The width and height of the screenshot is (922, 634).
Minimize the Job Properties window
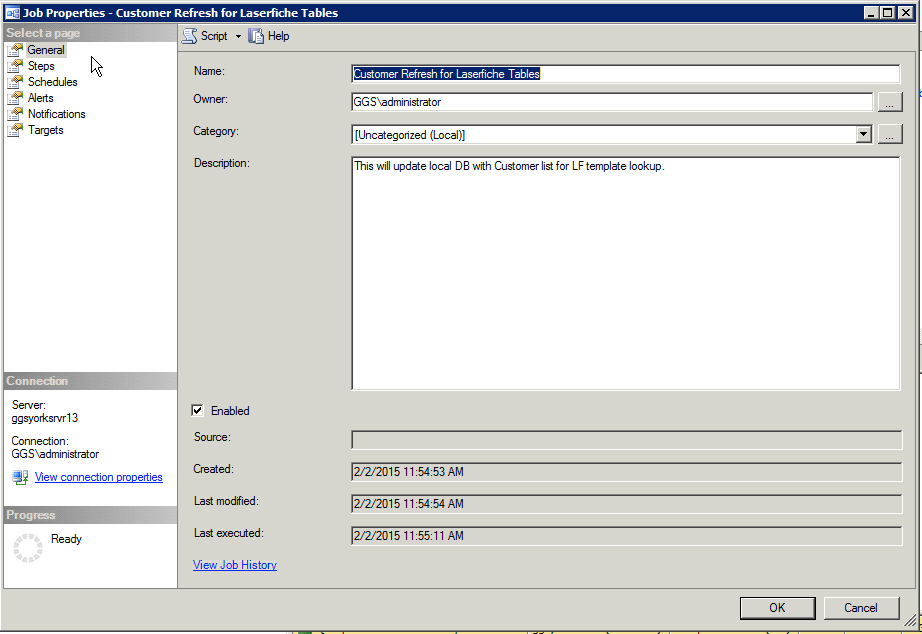(x=873, y=12)
